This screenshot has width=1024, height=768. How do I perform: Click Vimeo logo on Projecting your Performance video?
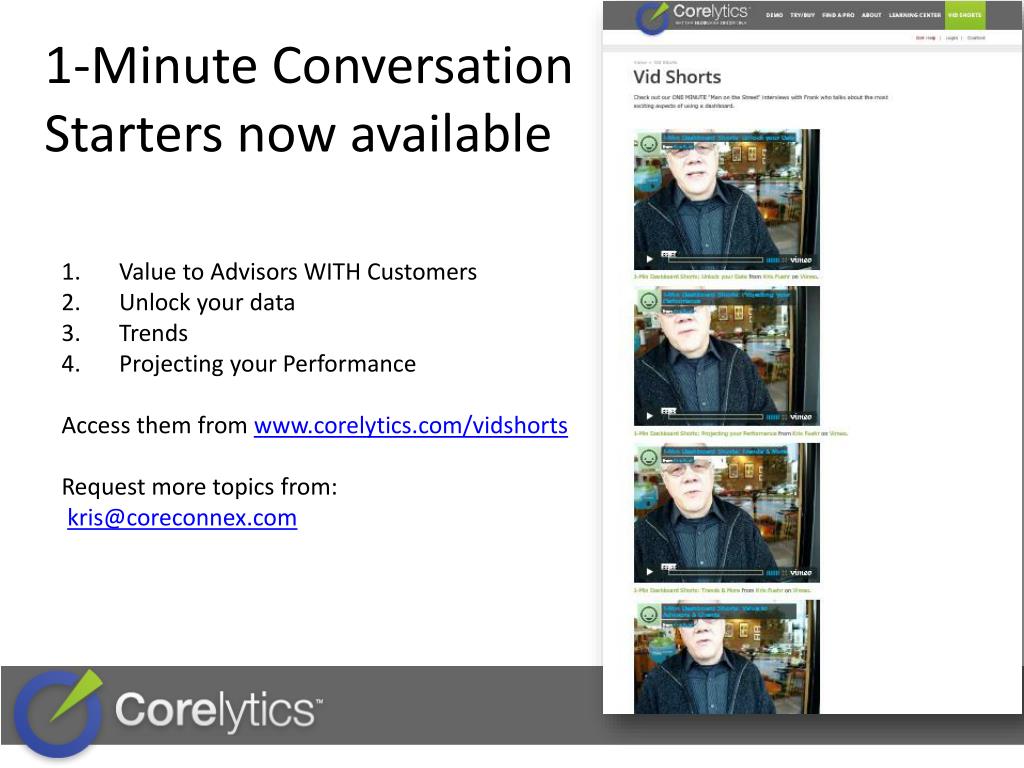801,417
